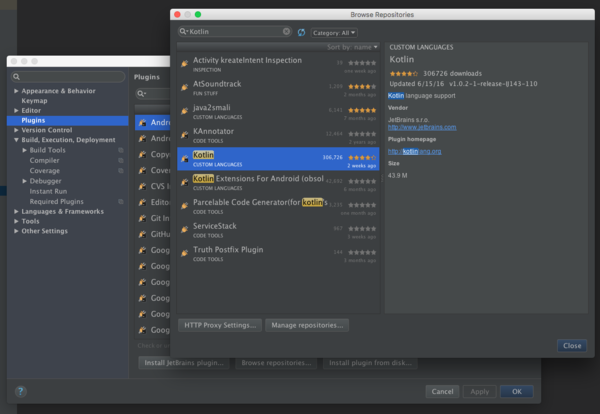Screen dimensions: 600x414
Task: Select Plugins in the Settings tree
Action: [67, 121]
